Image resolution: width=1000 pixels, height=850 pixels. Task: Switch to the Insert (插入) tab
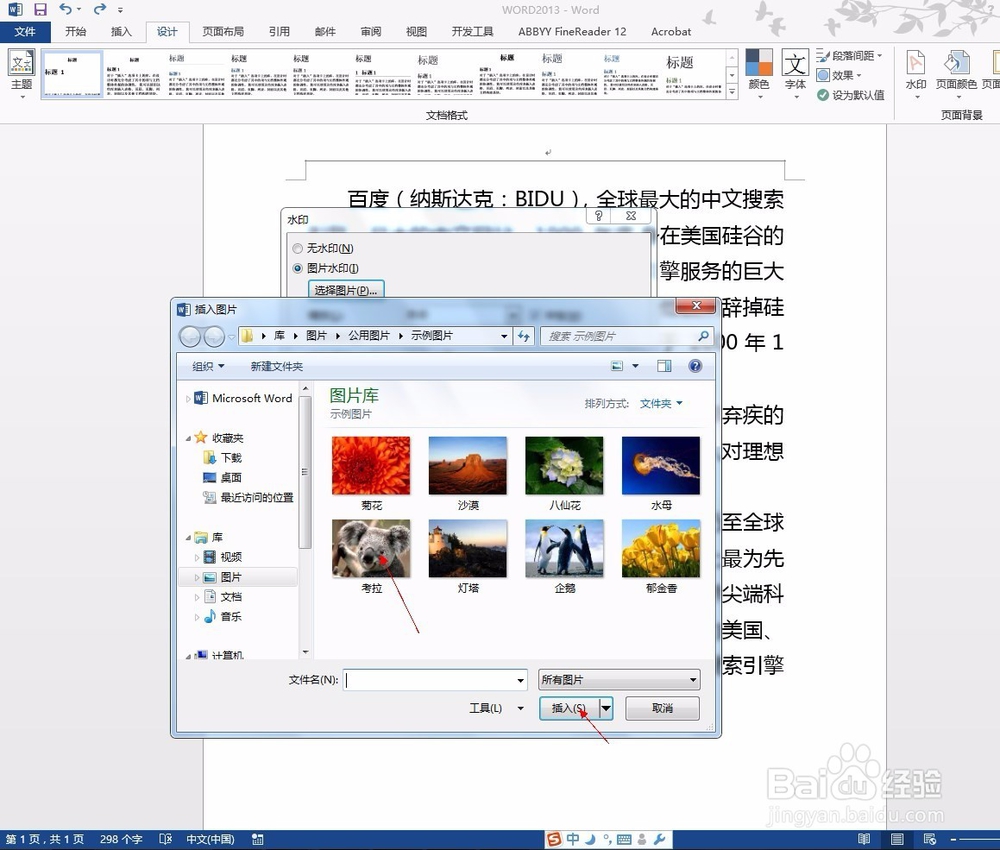121,31
